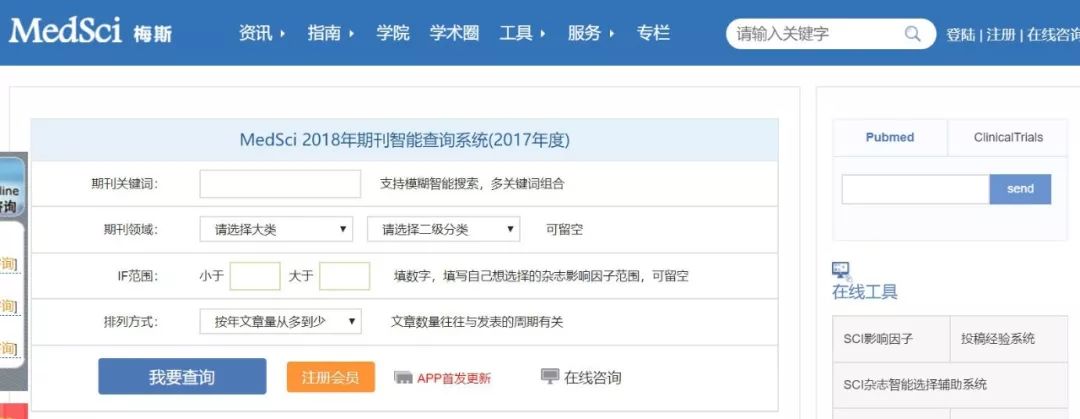Screen dimensions: 1080x419
Task: Switch to the Pubmed tab
Action: (890, 138)
